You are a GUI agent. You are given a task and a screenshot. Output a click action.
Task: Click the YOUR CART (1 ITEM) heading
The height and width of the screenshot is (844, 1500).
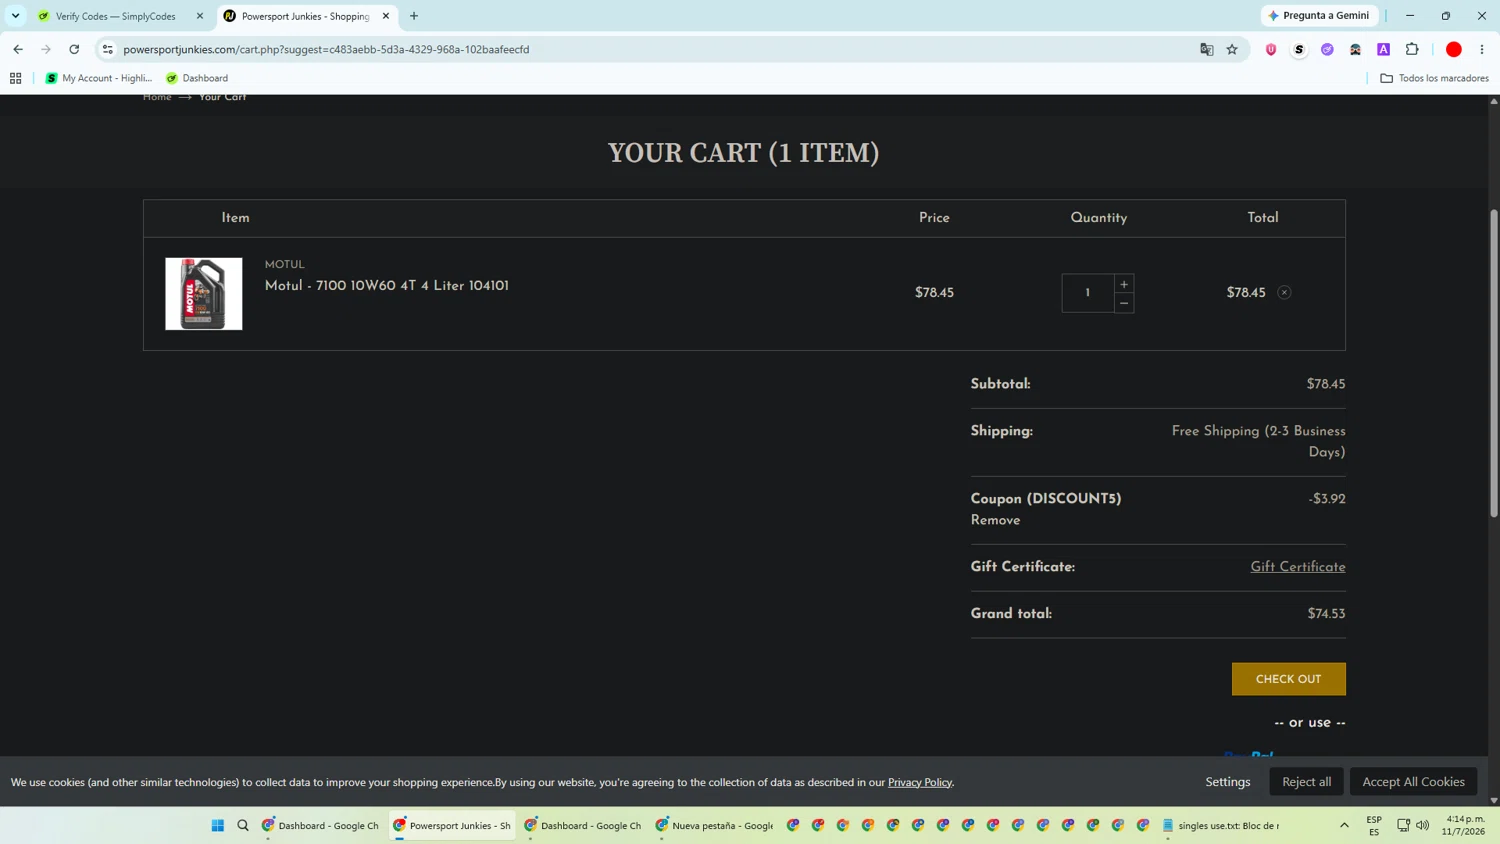tap(744, 153)
